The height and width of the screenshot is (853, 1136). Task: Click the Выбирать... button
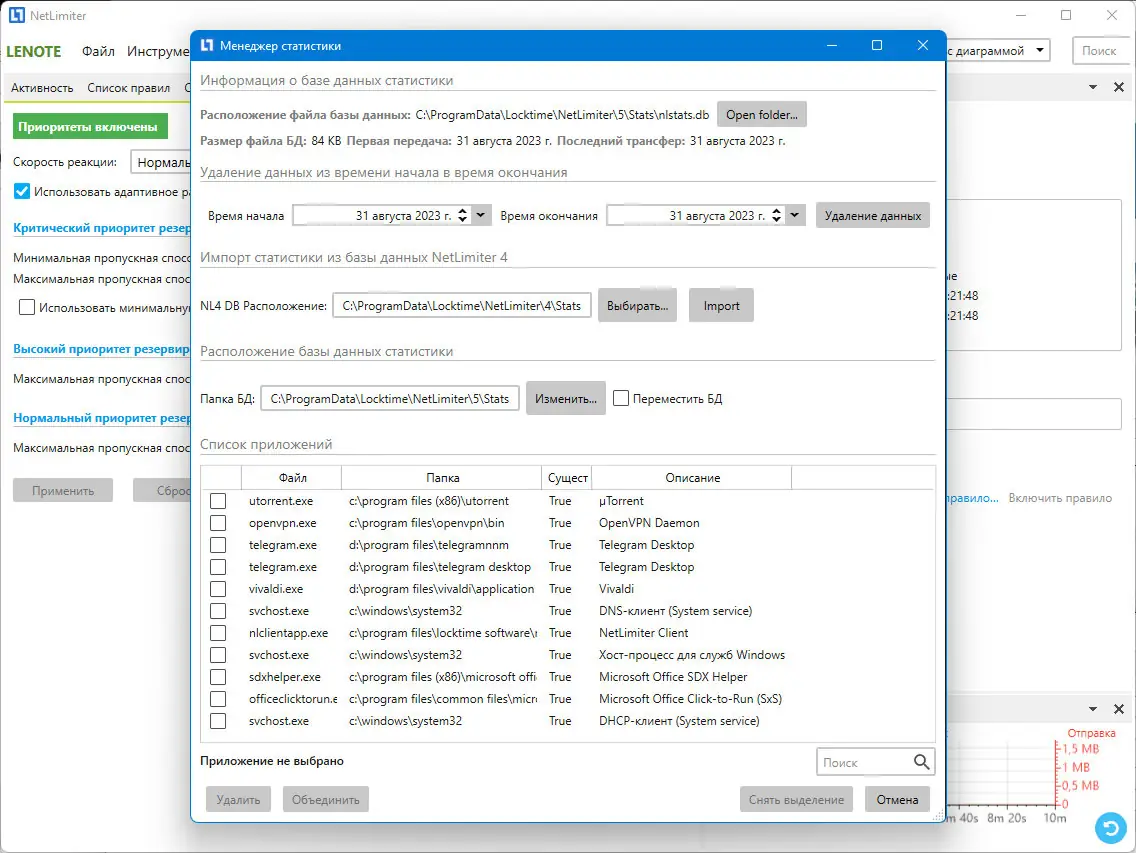coord(638,306)
